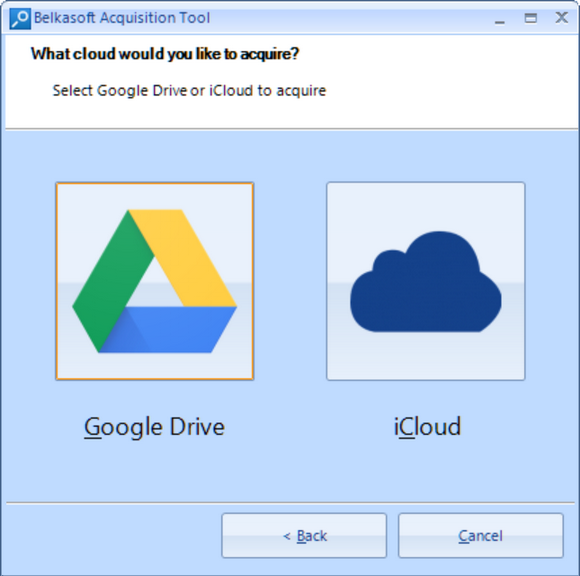Maximize the Acquisition Tool window
The height and width of the screenshot is (576, 580).
pos(531,18)
